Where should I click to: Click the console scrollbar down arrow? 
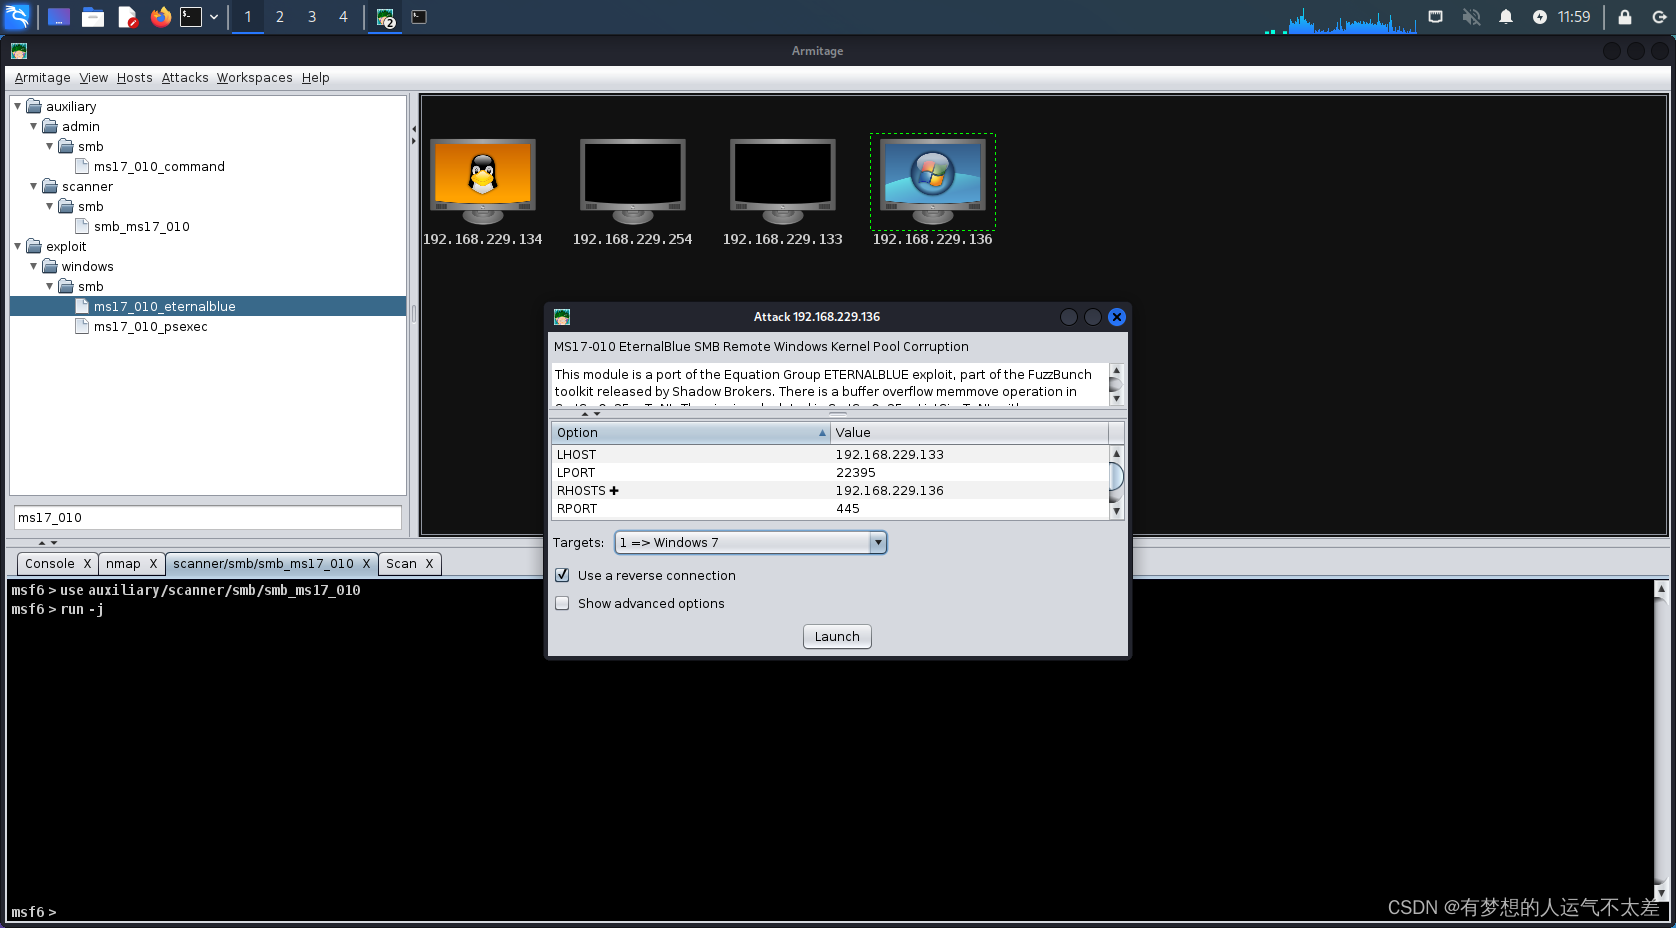1661,893
